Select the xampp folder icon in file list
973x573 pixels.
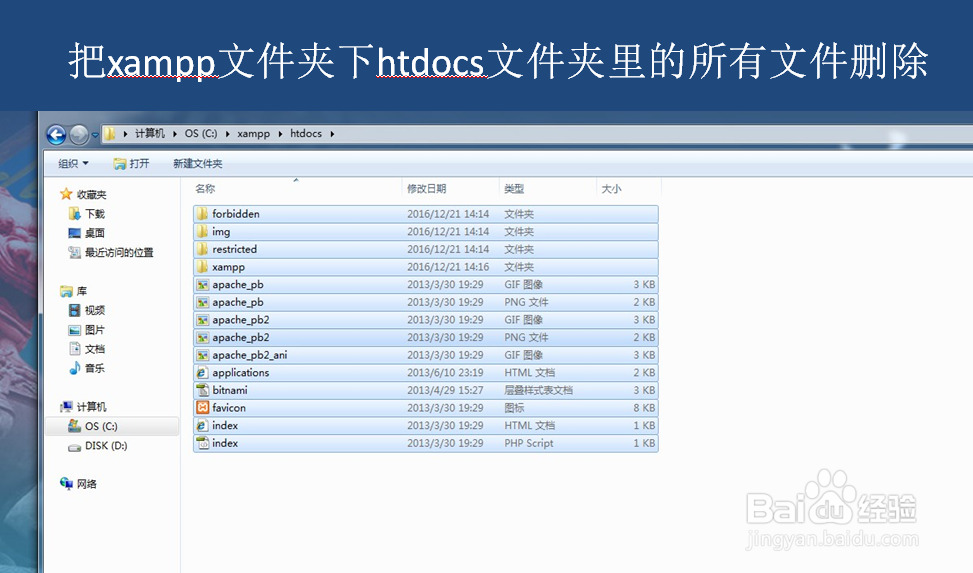202,267
